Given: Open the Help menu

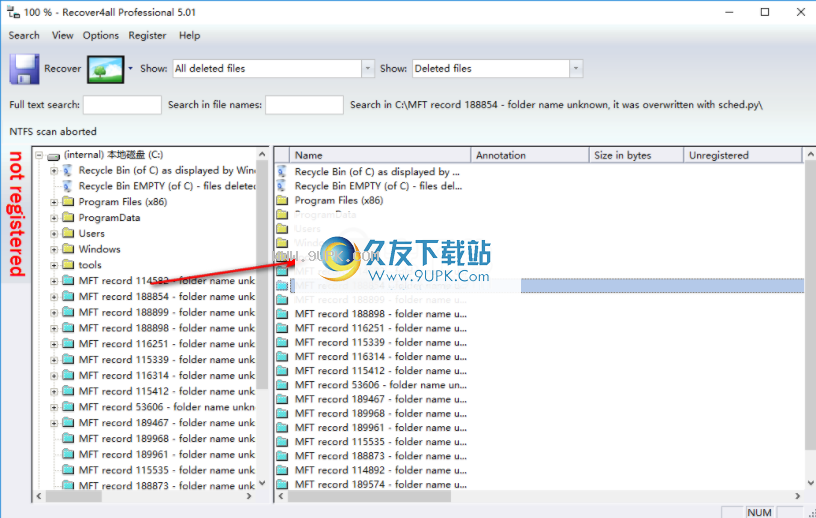Looking at the screenshot, I should click(x=189, y=35).
